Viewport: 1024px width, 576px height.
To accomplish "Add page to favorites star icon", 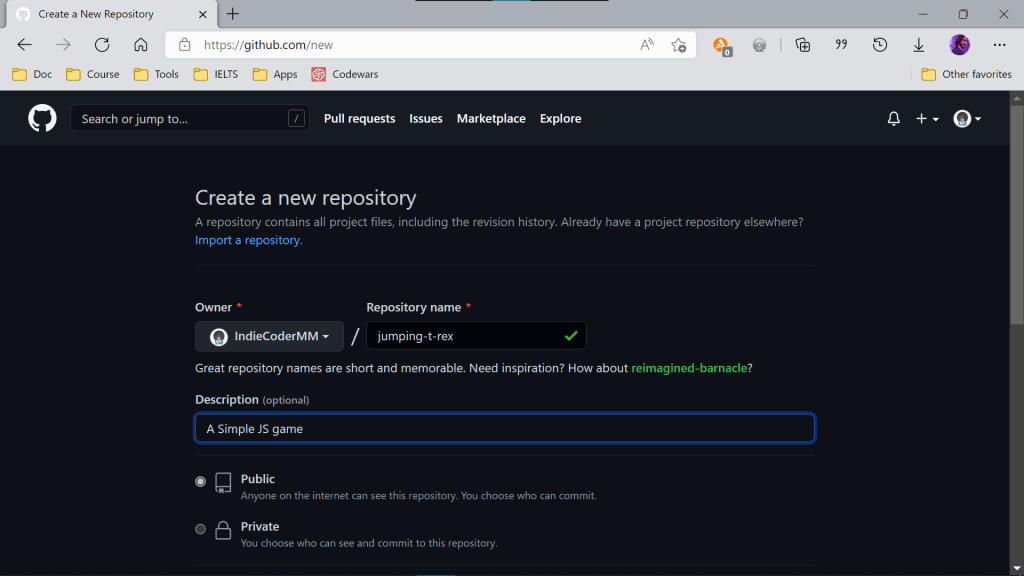I will click(678, 45).
